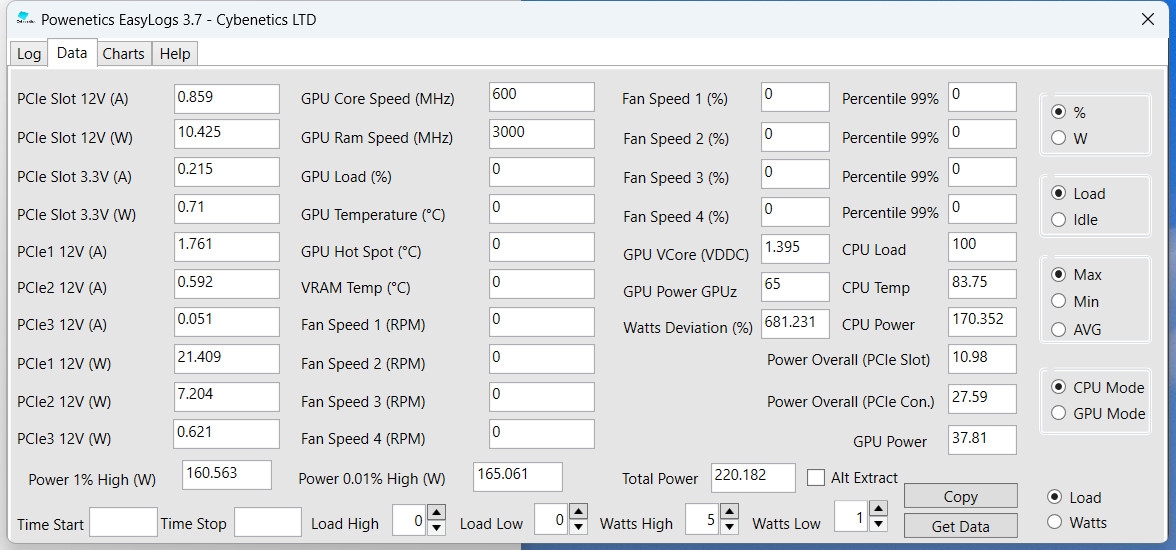Click the Get Data button
1176x550 pixels.
click(x=960, y=526)
